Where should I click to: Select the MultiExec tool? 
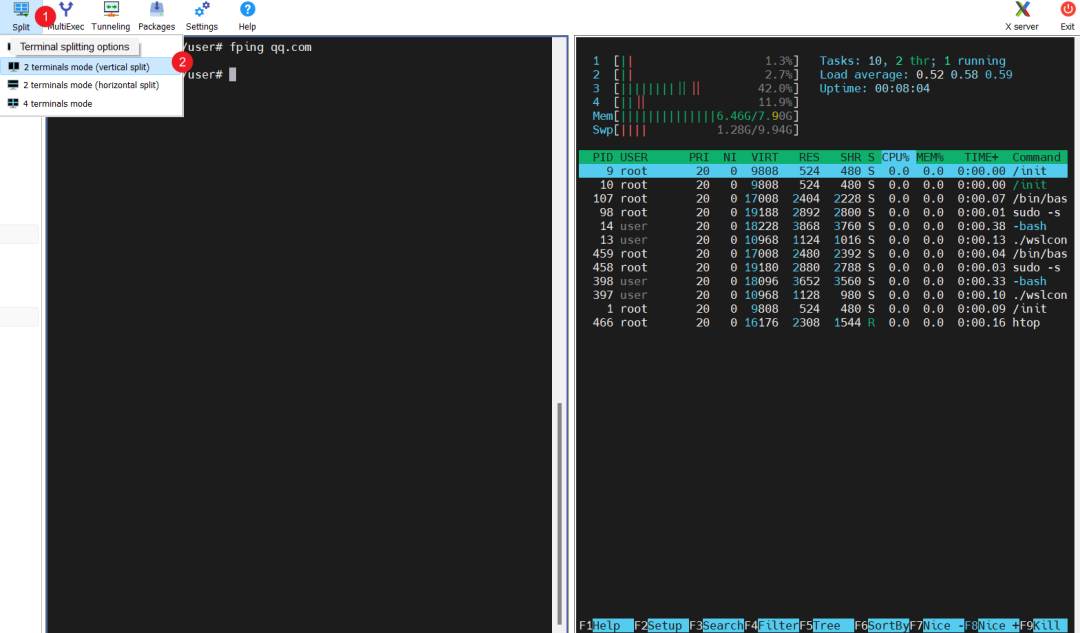[66, 15]
